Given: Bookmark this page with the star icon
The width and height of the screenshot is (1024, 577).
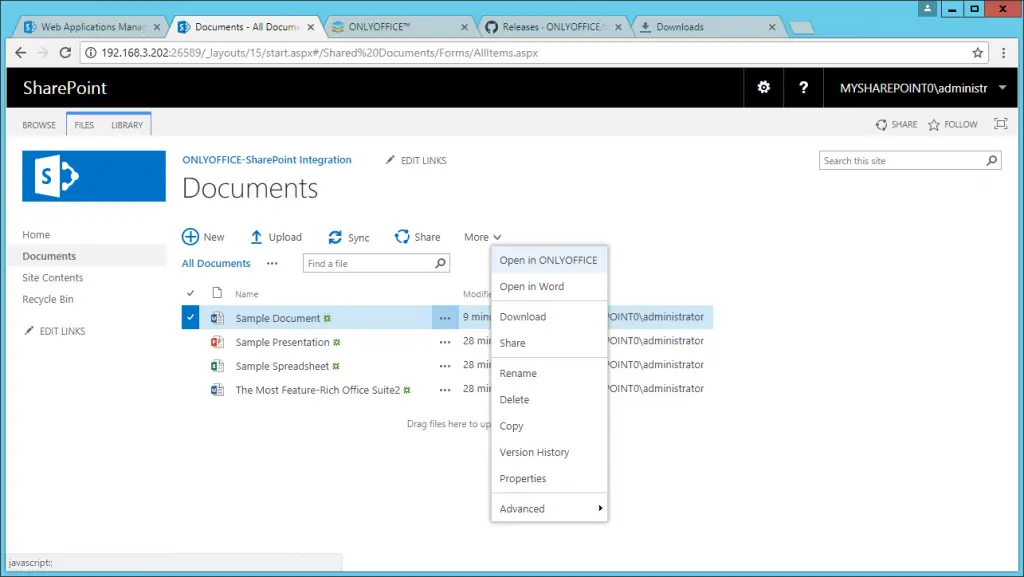Looking at the screenshot, I should tap(977, 53).
